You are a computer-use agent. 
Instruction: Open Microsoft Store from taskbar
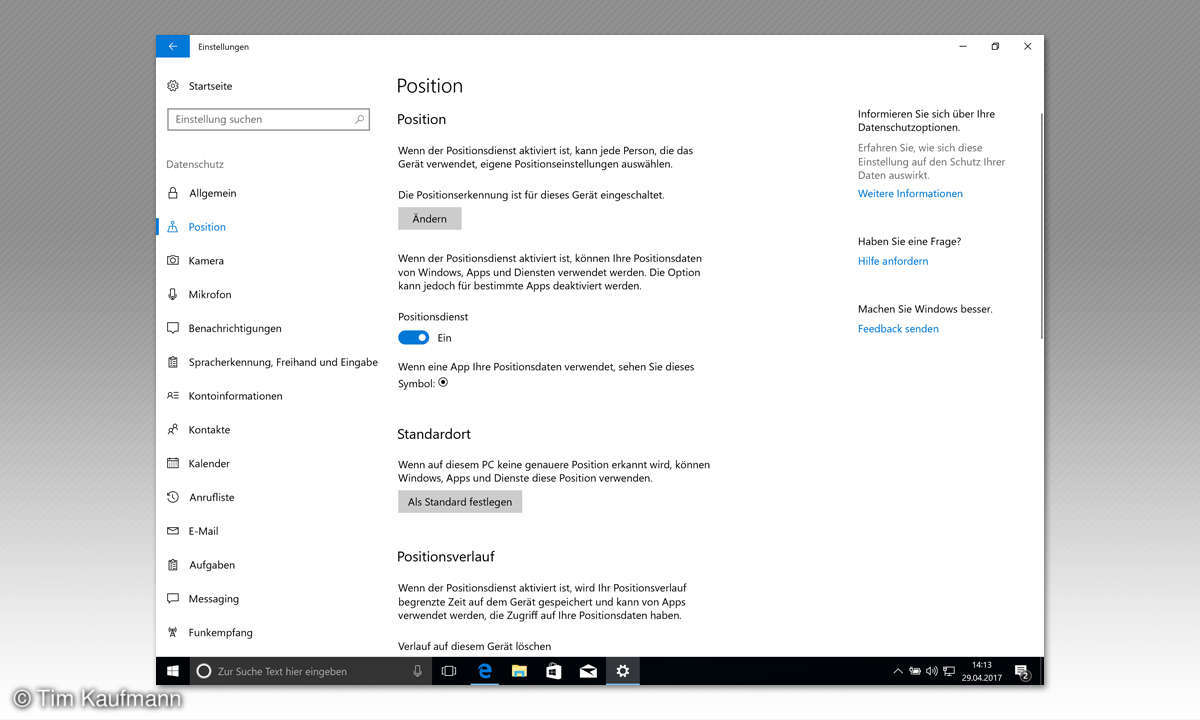click(x=554, y=671)
